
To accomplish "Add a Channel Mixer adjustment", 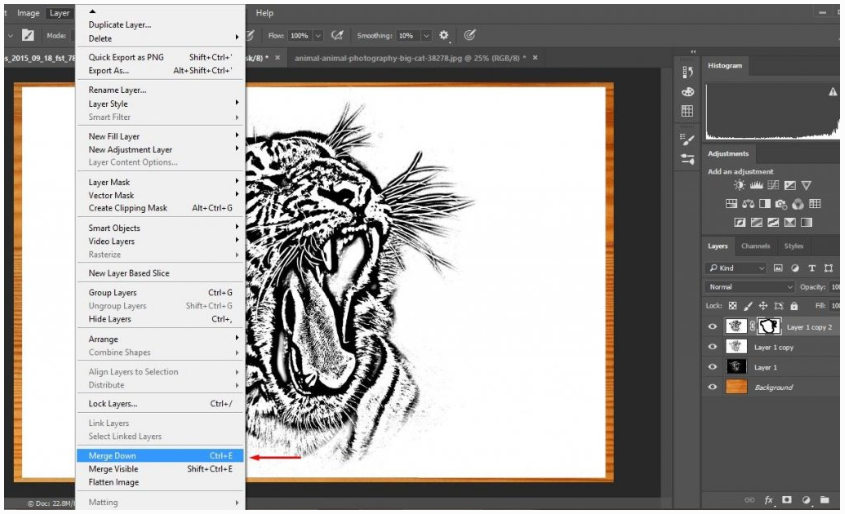I will 798,204.
